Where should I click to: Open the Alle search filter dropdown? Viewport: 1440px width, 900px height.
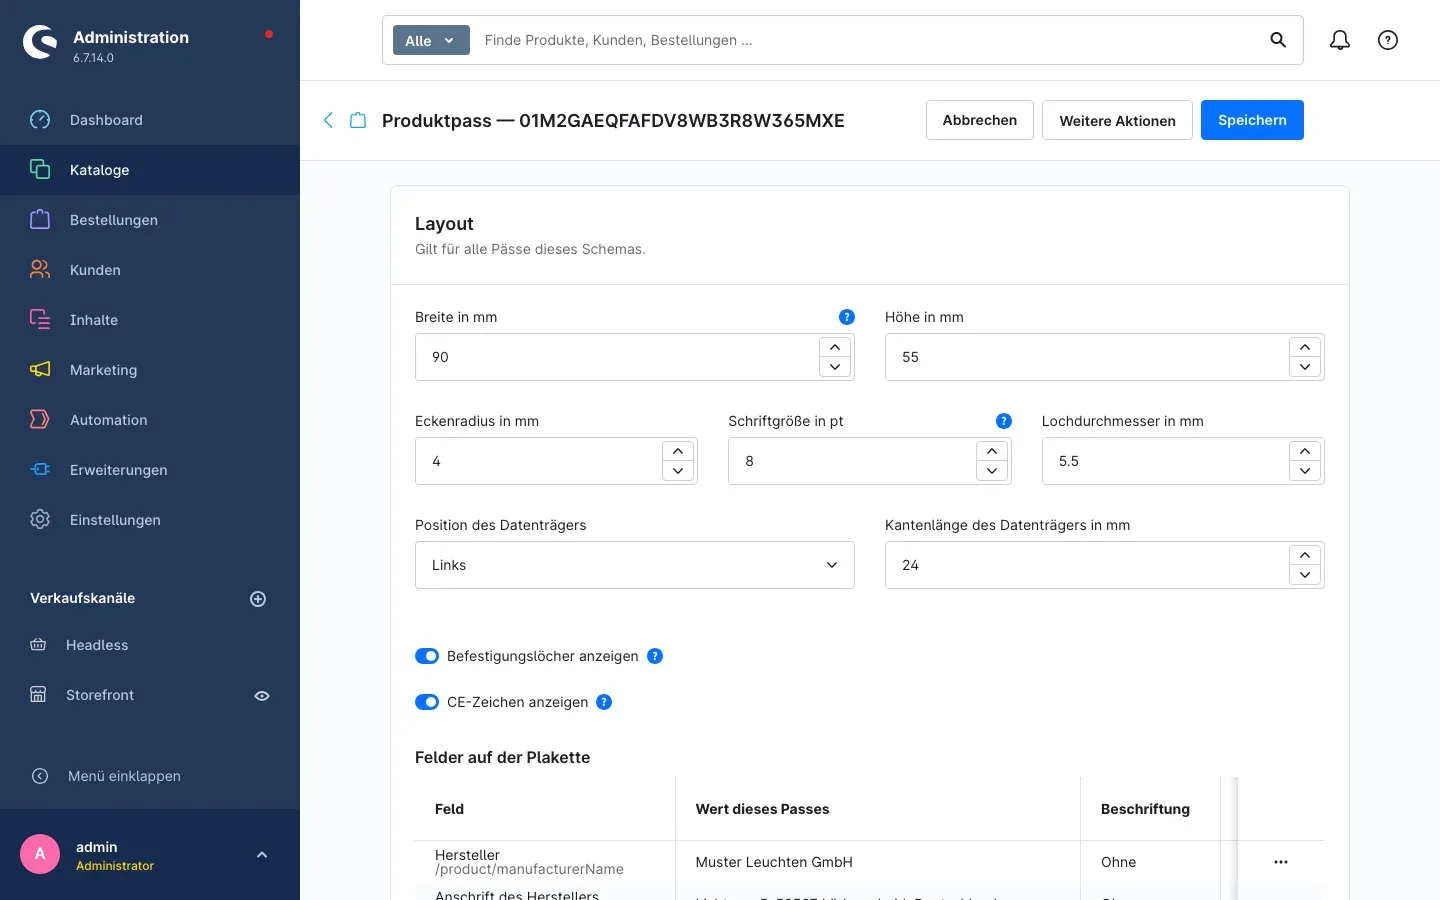click(x=431, y=40)
